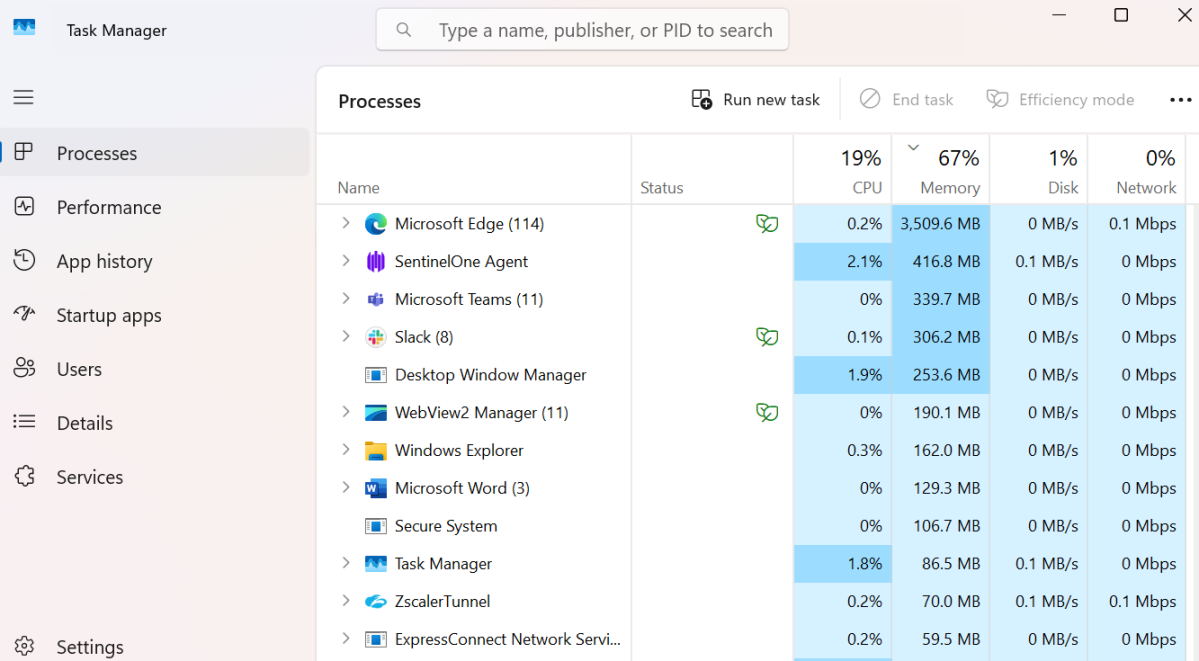Screen dimensions: 1199x661
Task: Go to the Services page
Action: [x=89, y=477]
